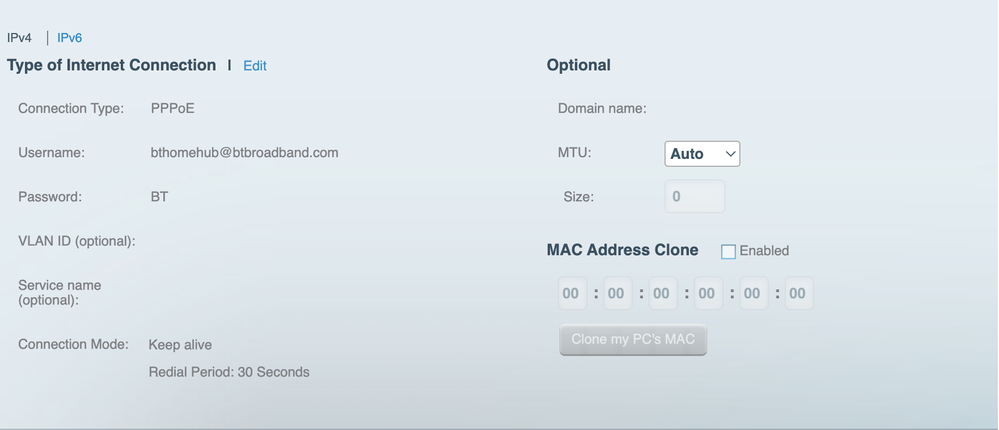Click the Redial Period 30 Seconds text
Image resolution: width=999 pixels, height=430 pixels.
229,372
